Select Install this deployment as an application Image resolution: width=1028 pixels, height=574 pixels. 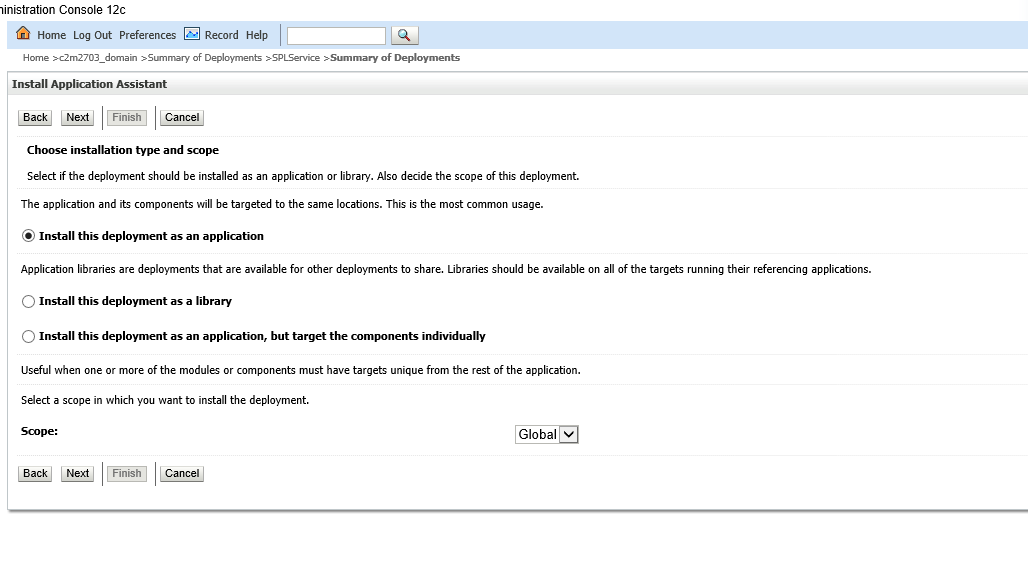pos(28,236)
